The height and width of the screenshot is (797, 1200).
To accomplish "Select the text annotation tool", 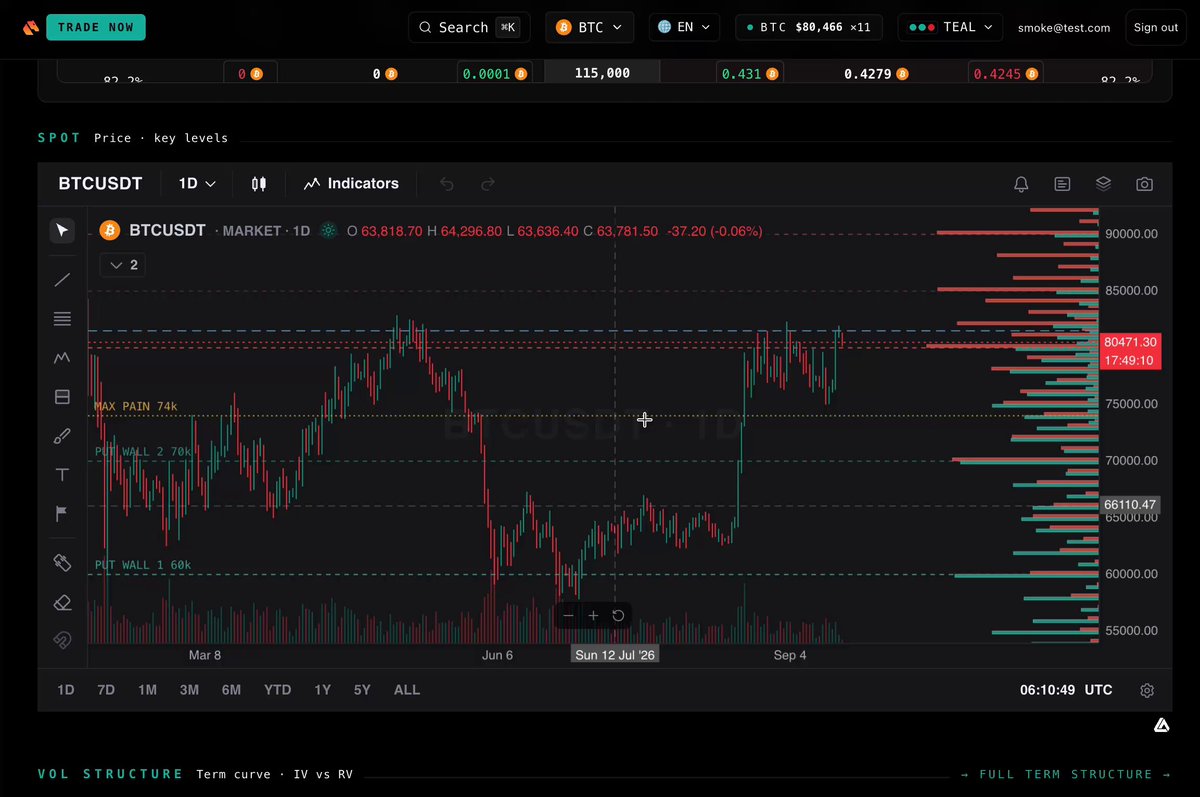I will (62, 475).
